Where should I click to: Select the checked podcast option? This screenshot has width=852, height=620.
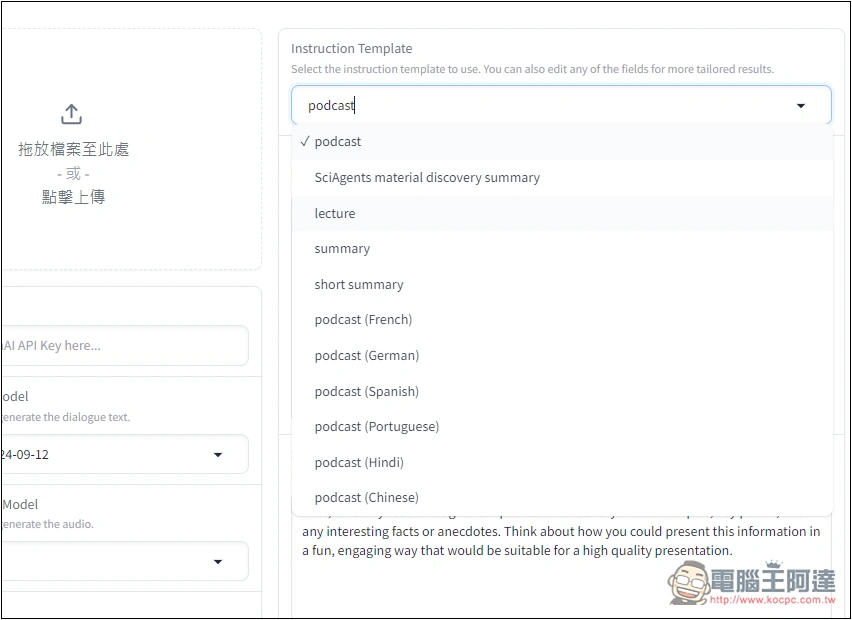point(562,142)
